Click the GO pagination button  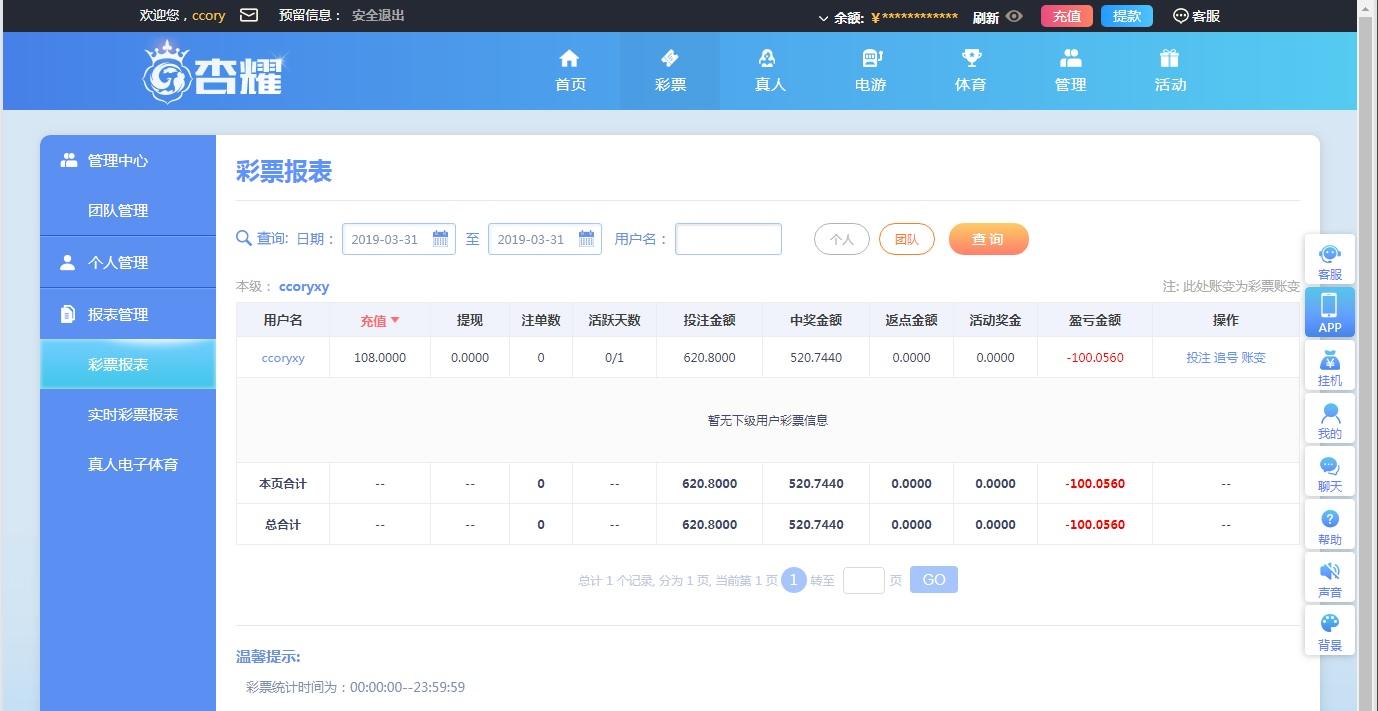pos(934,580)
